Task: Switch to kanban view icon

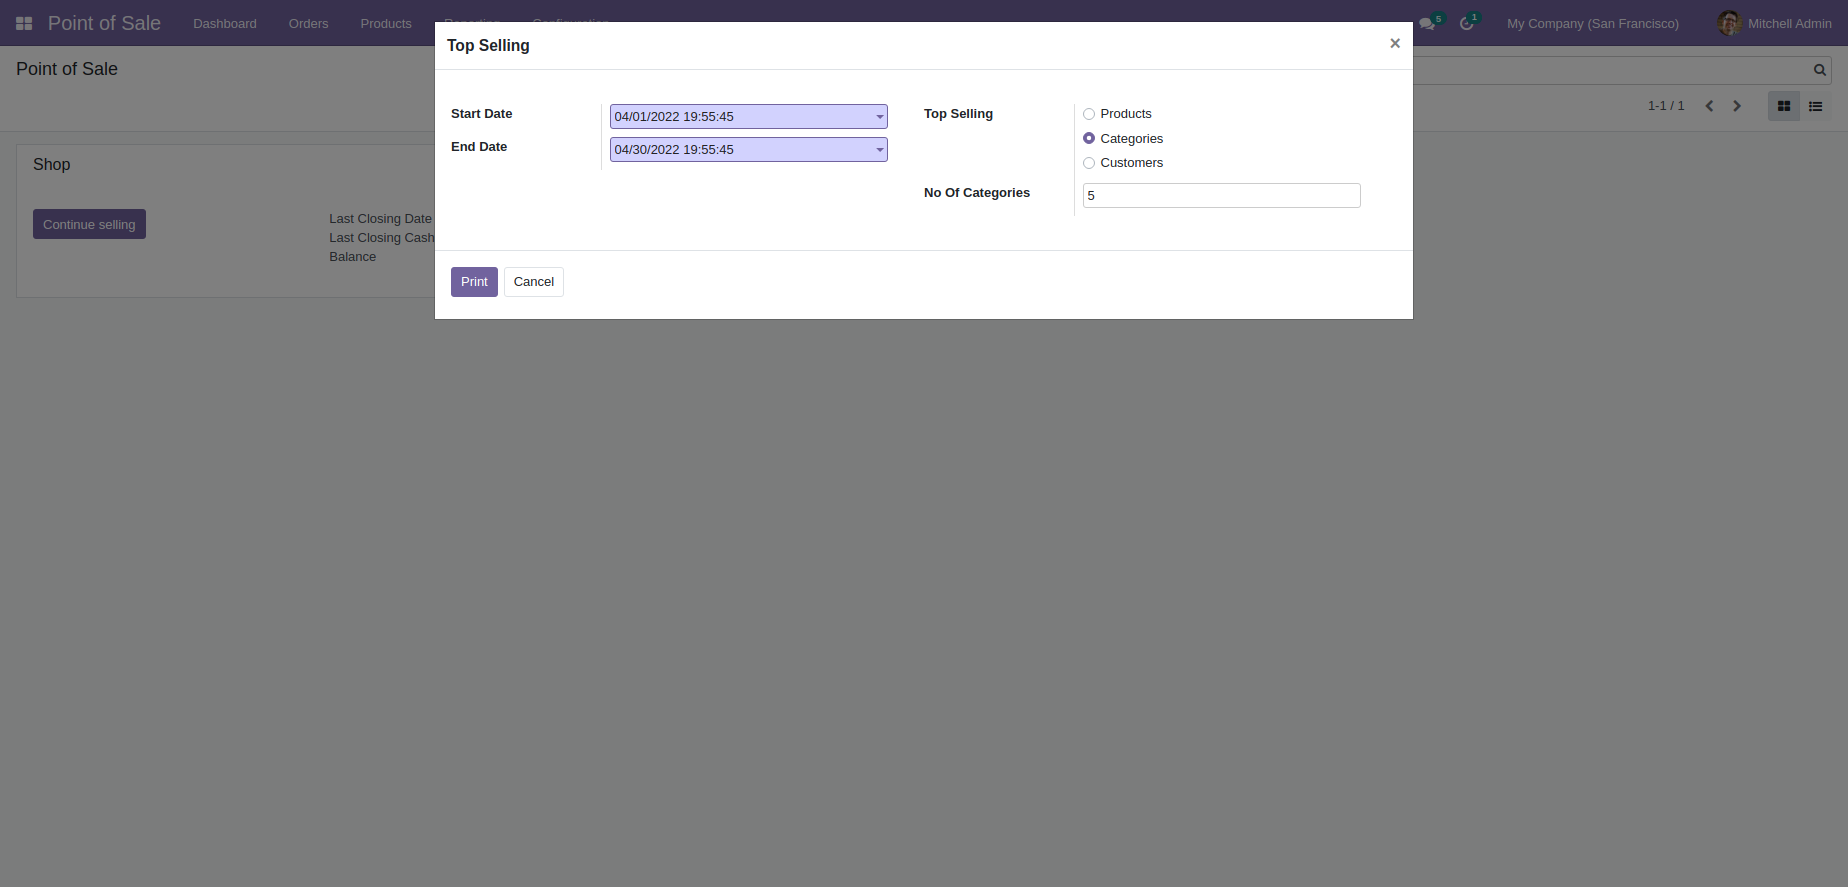Action: (1784, 106)
